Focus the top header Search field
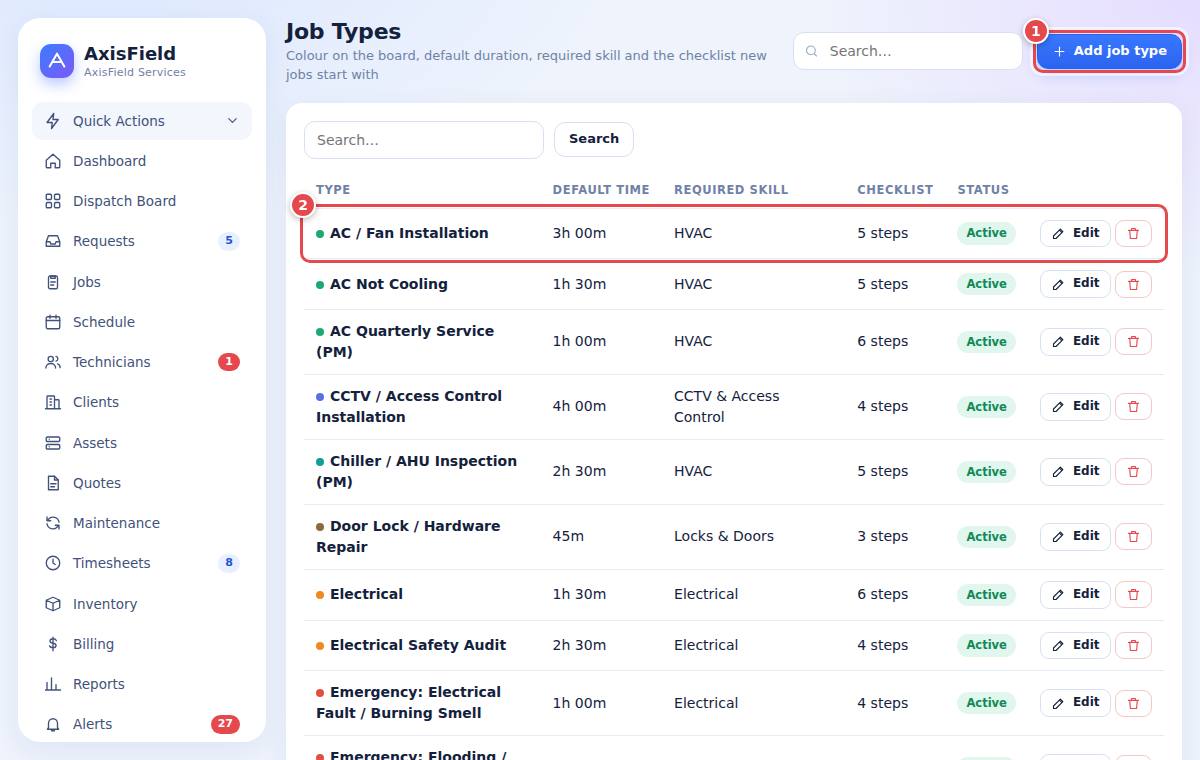This screenshot has width=1200, height=760. pos(908,51)
